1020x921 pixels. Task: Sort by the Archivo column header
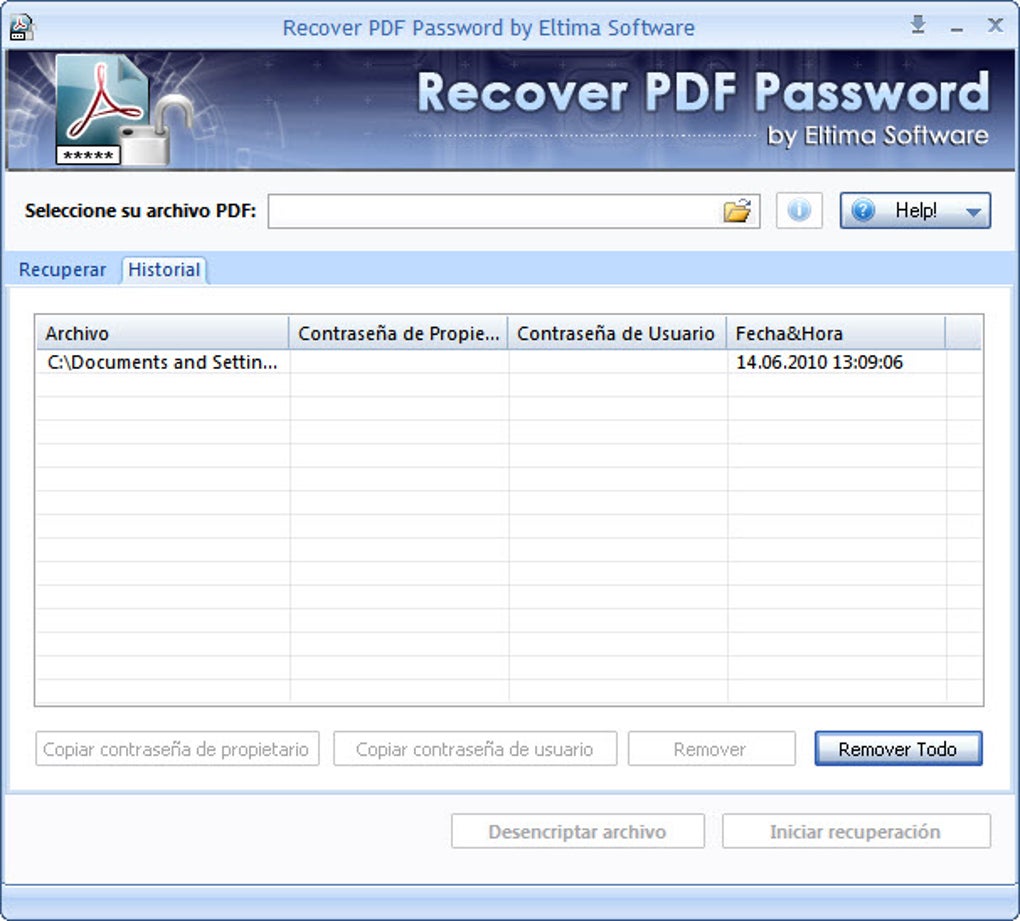click(x=162, y=333)
